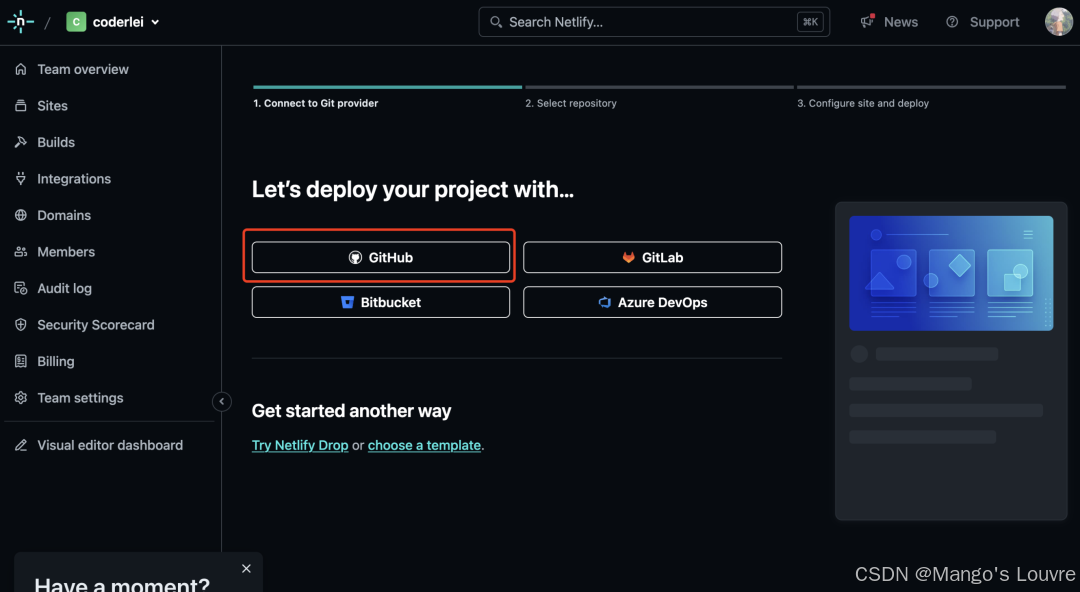View team Members
The height and width of the screenshot is (592, 1080).
[x=66, y=252]
